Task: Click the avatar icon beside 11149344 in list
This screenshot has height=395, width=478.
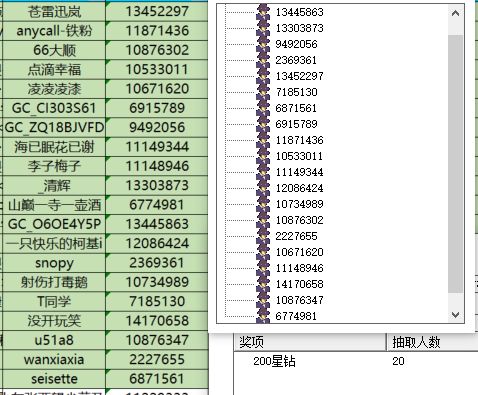Action: coord(263,172)
